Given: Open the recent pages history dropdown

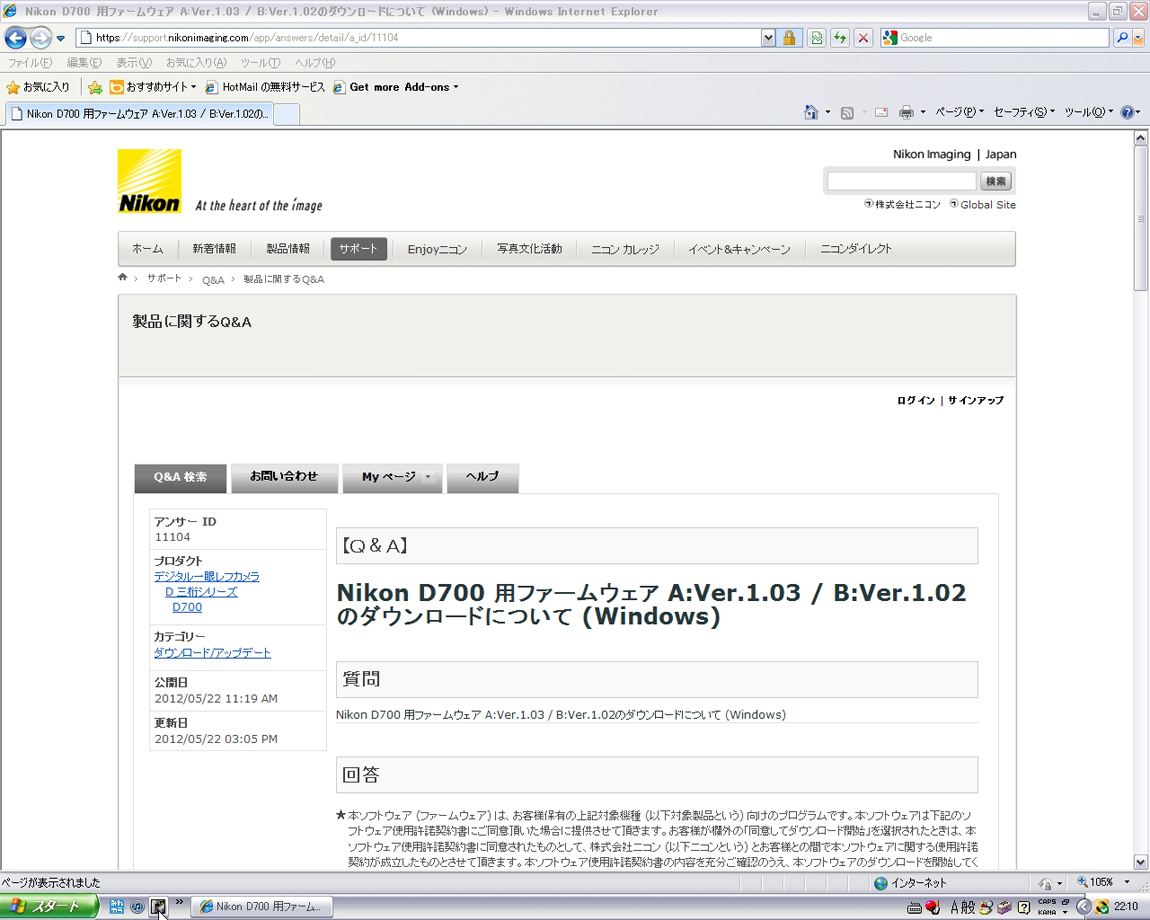Looking at the screenshot, I should pyautogui.click(x=61, y=38).
